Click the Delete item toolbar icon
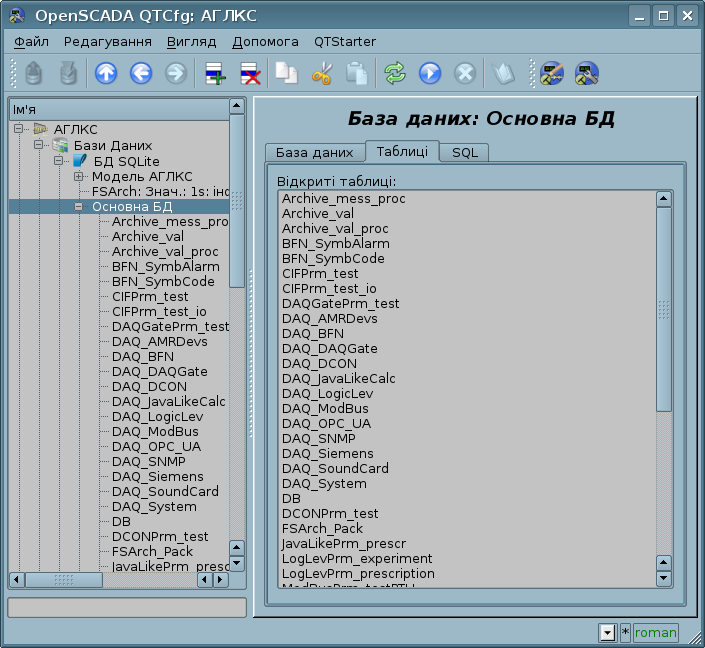This screenshot has width=705, height=648. click(249, 73)
